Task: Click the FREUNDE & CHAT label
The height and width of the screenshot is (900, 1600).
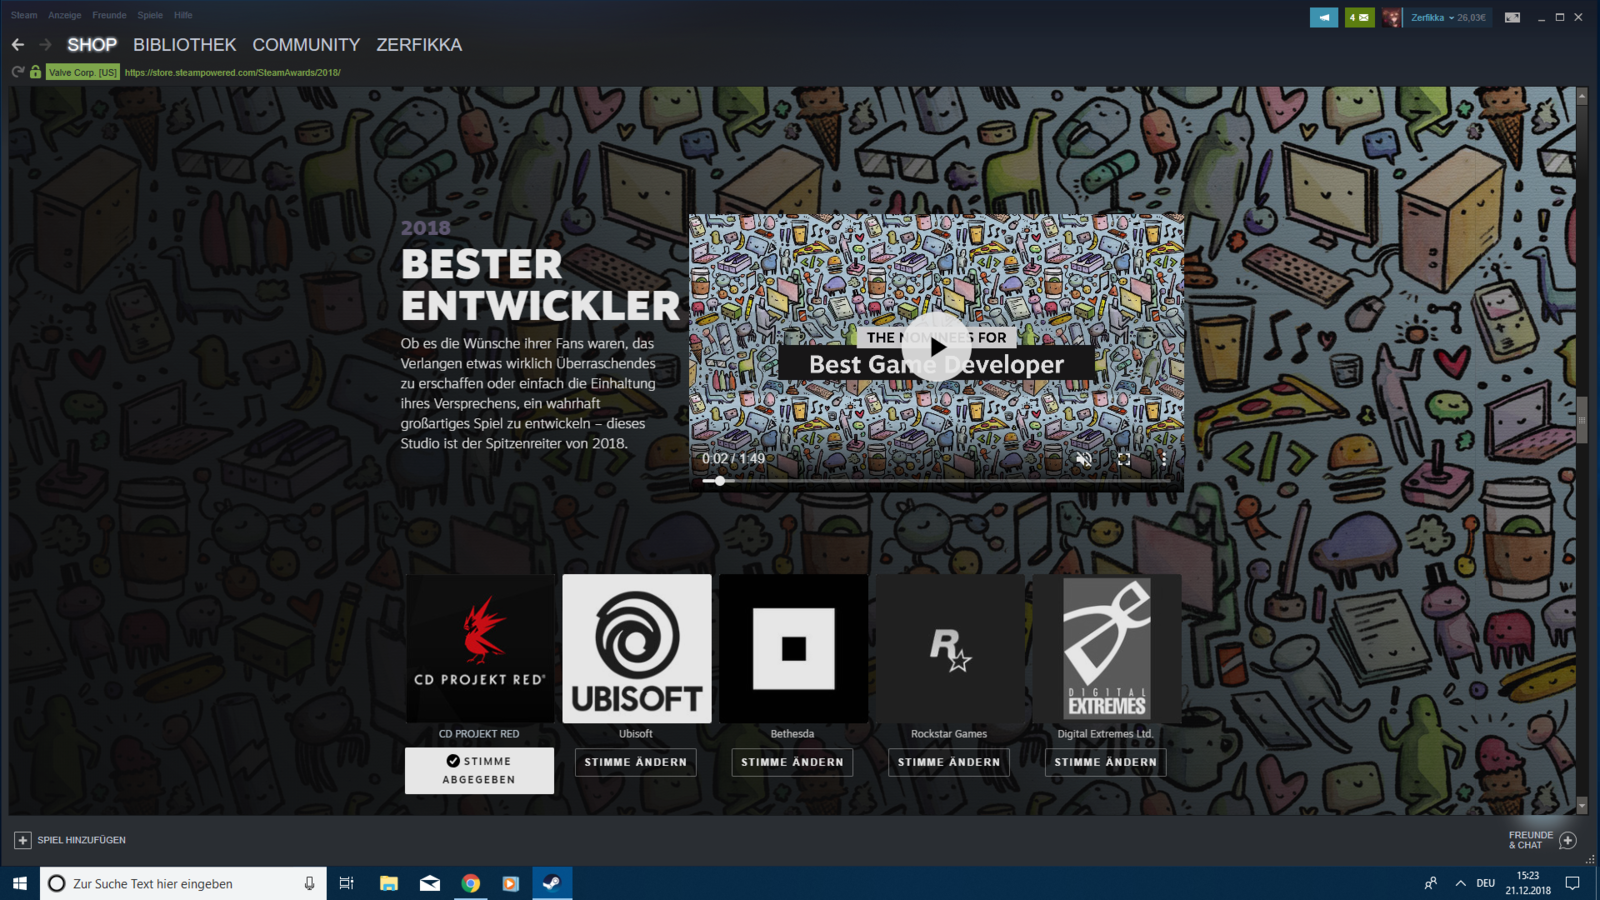Action: pos(1531,840)
